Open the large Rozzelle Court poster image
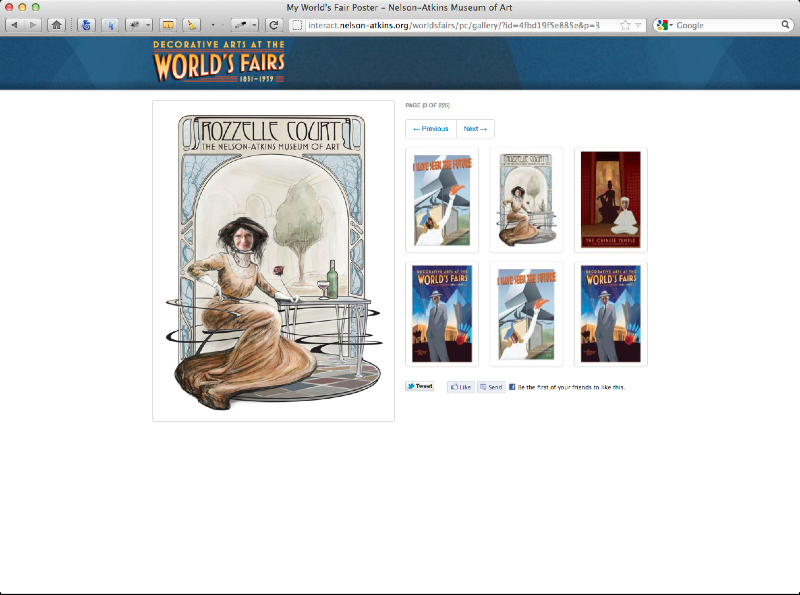 click(273, 261)
